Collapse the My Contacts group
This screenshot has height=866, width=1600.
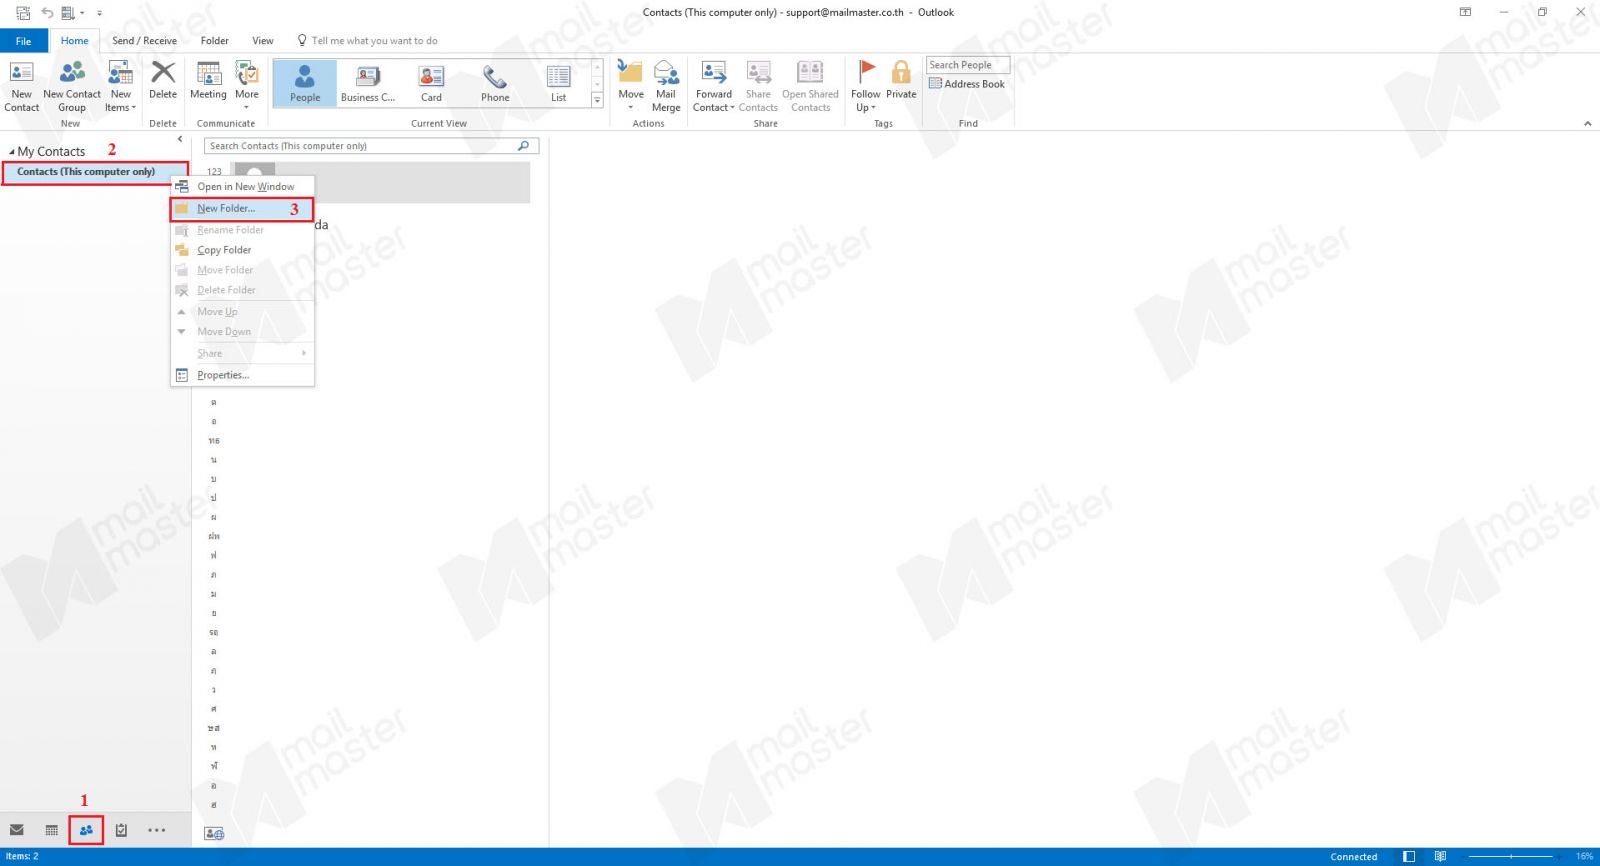click(x=12, y=152)
